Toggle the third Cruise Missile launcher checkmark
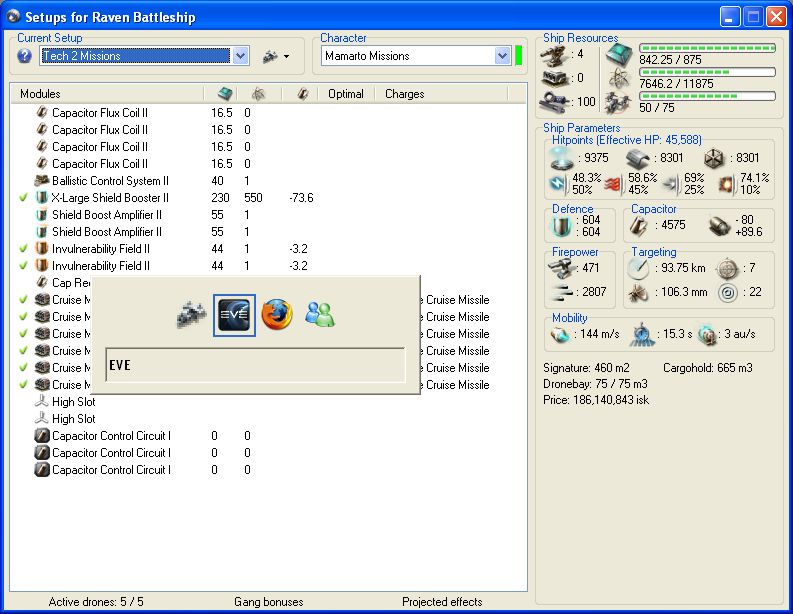Viewport: 793px width, 614px height. pos(23,334)
